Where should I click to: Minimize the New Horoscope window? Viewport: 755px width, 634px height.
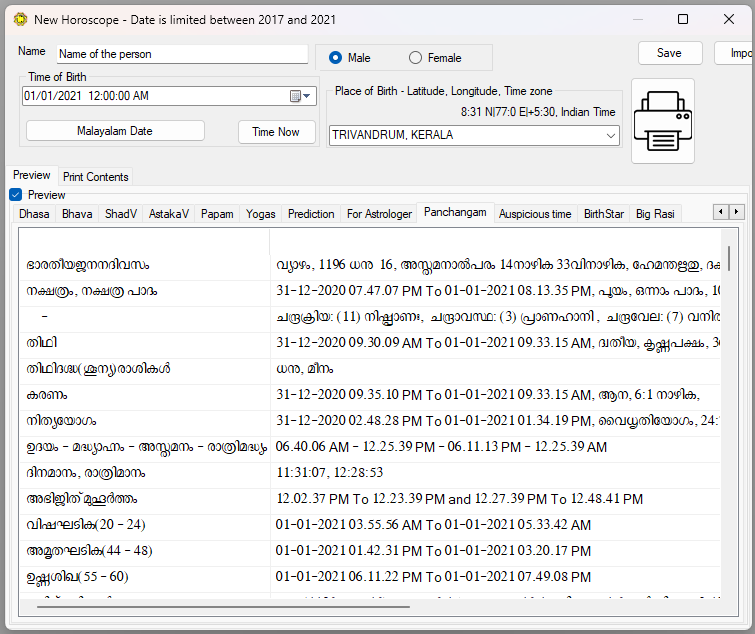(x=638, y=19)
